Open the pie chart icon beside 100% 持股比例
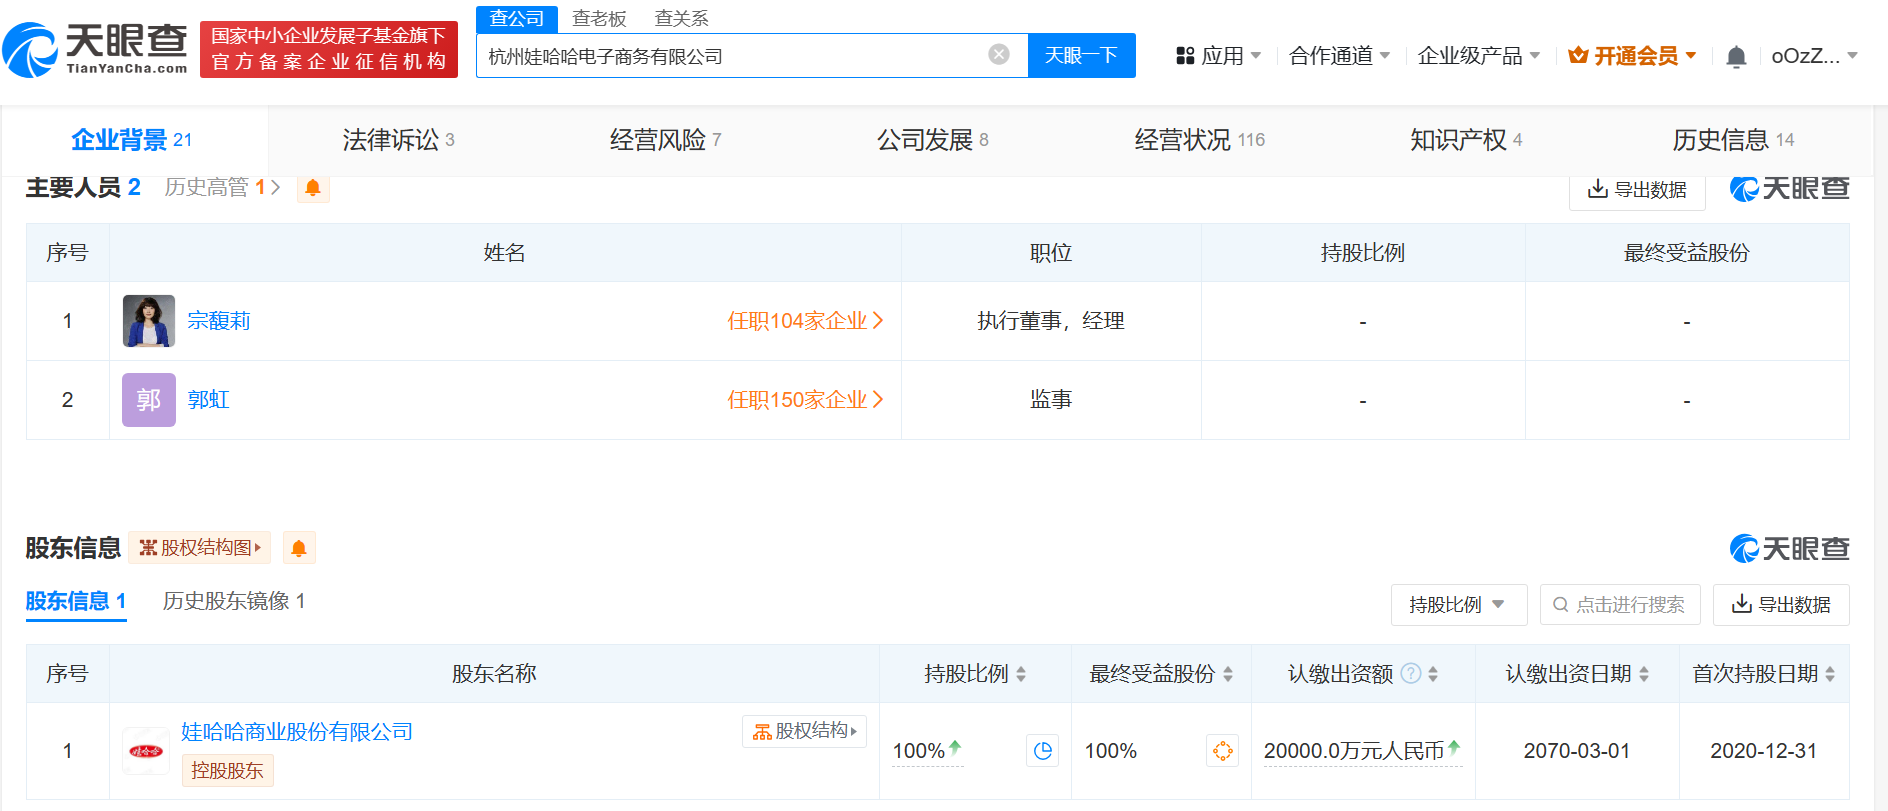 click(x=1042, y=751)
